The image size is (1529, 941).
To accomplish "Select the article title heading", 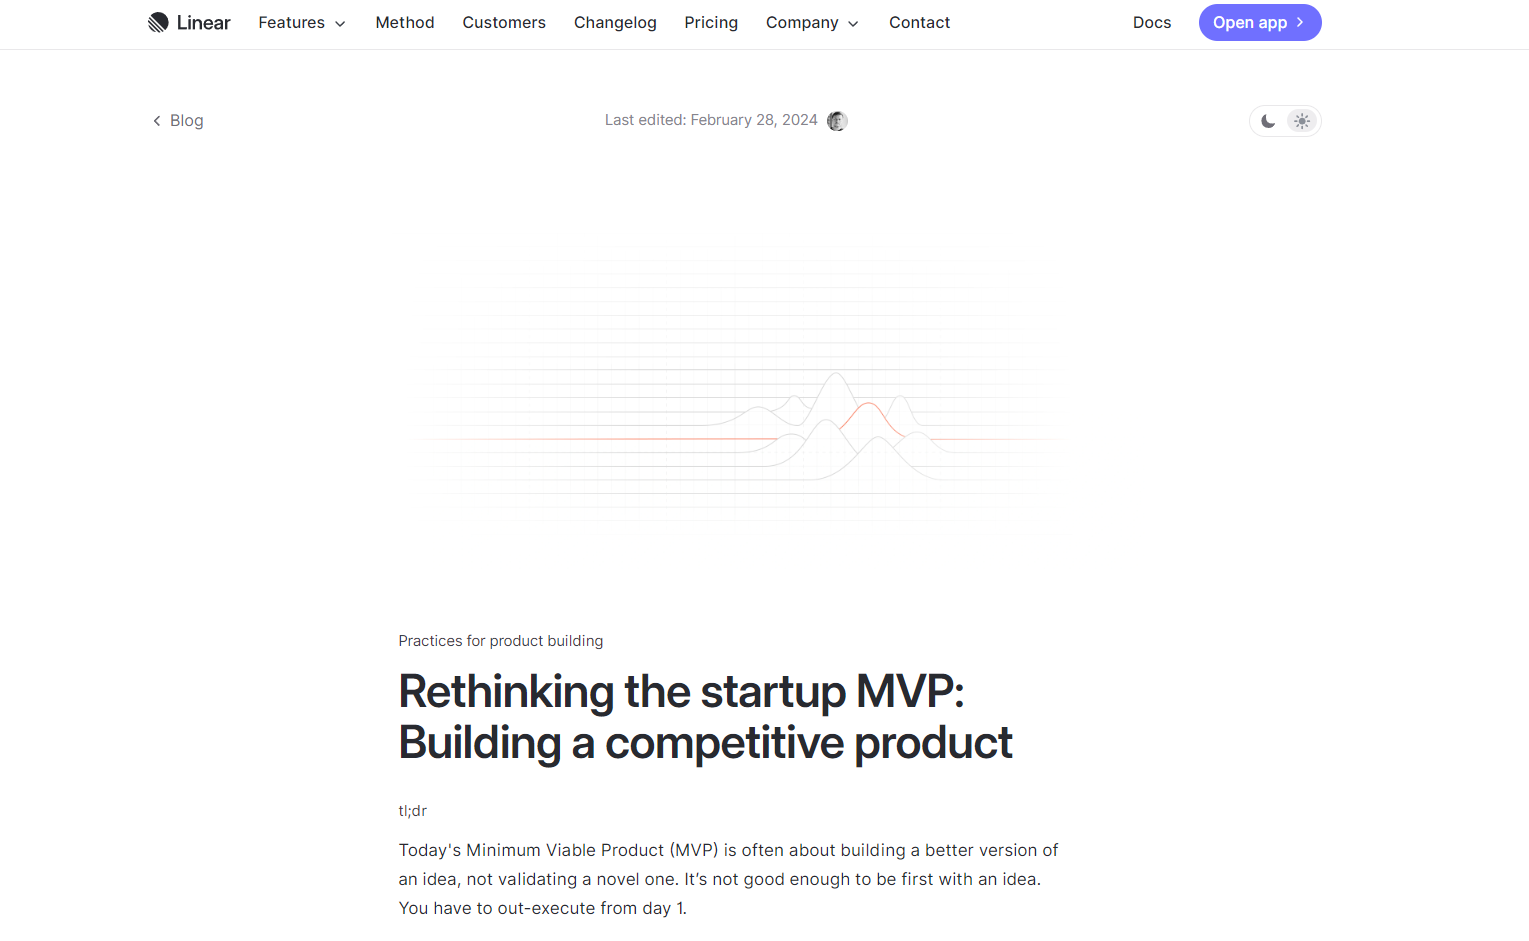I will point(704,717).
